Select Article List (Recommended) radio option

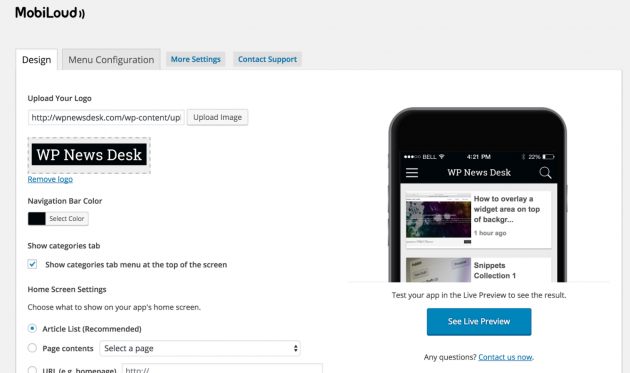(x=32, y=328)
